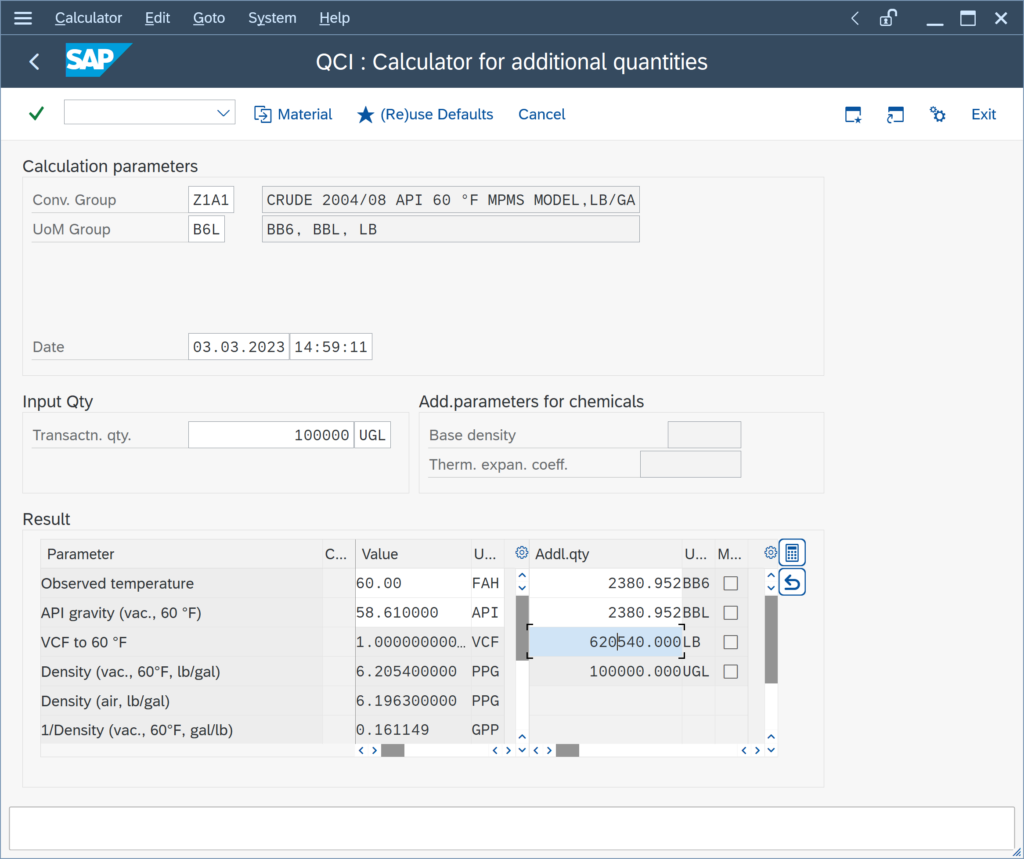
Task: Click the 0.161149 GPP value
Action: coord(413,730)
